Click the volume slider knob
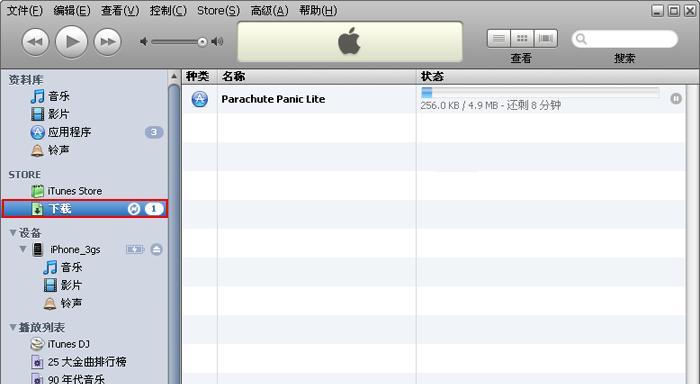The image size is (700, 384). click(202, 42)
